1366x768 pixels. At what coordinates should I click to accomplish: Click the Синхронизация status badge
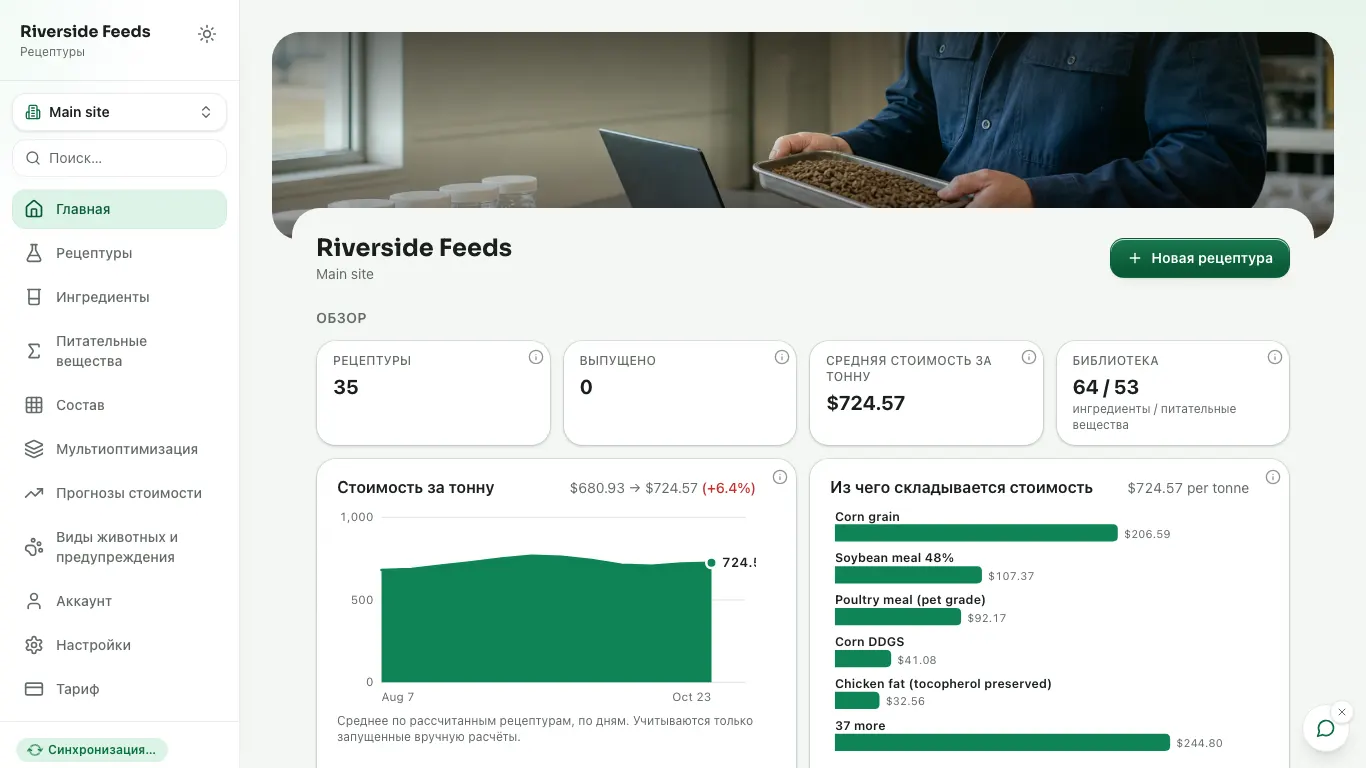[92, 750]
